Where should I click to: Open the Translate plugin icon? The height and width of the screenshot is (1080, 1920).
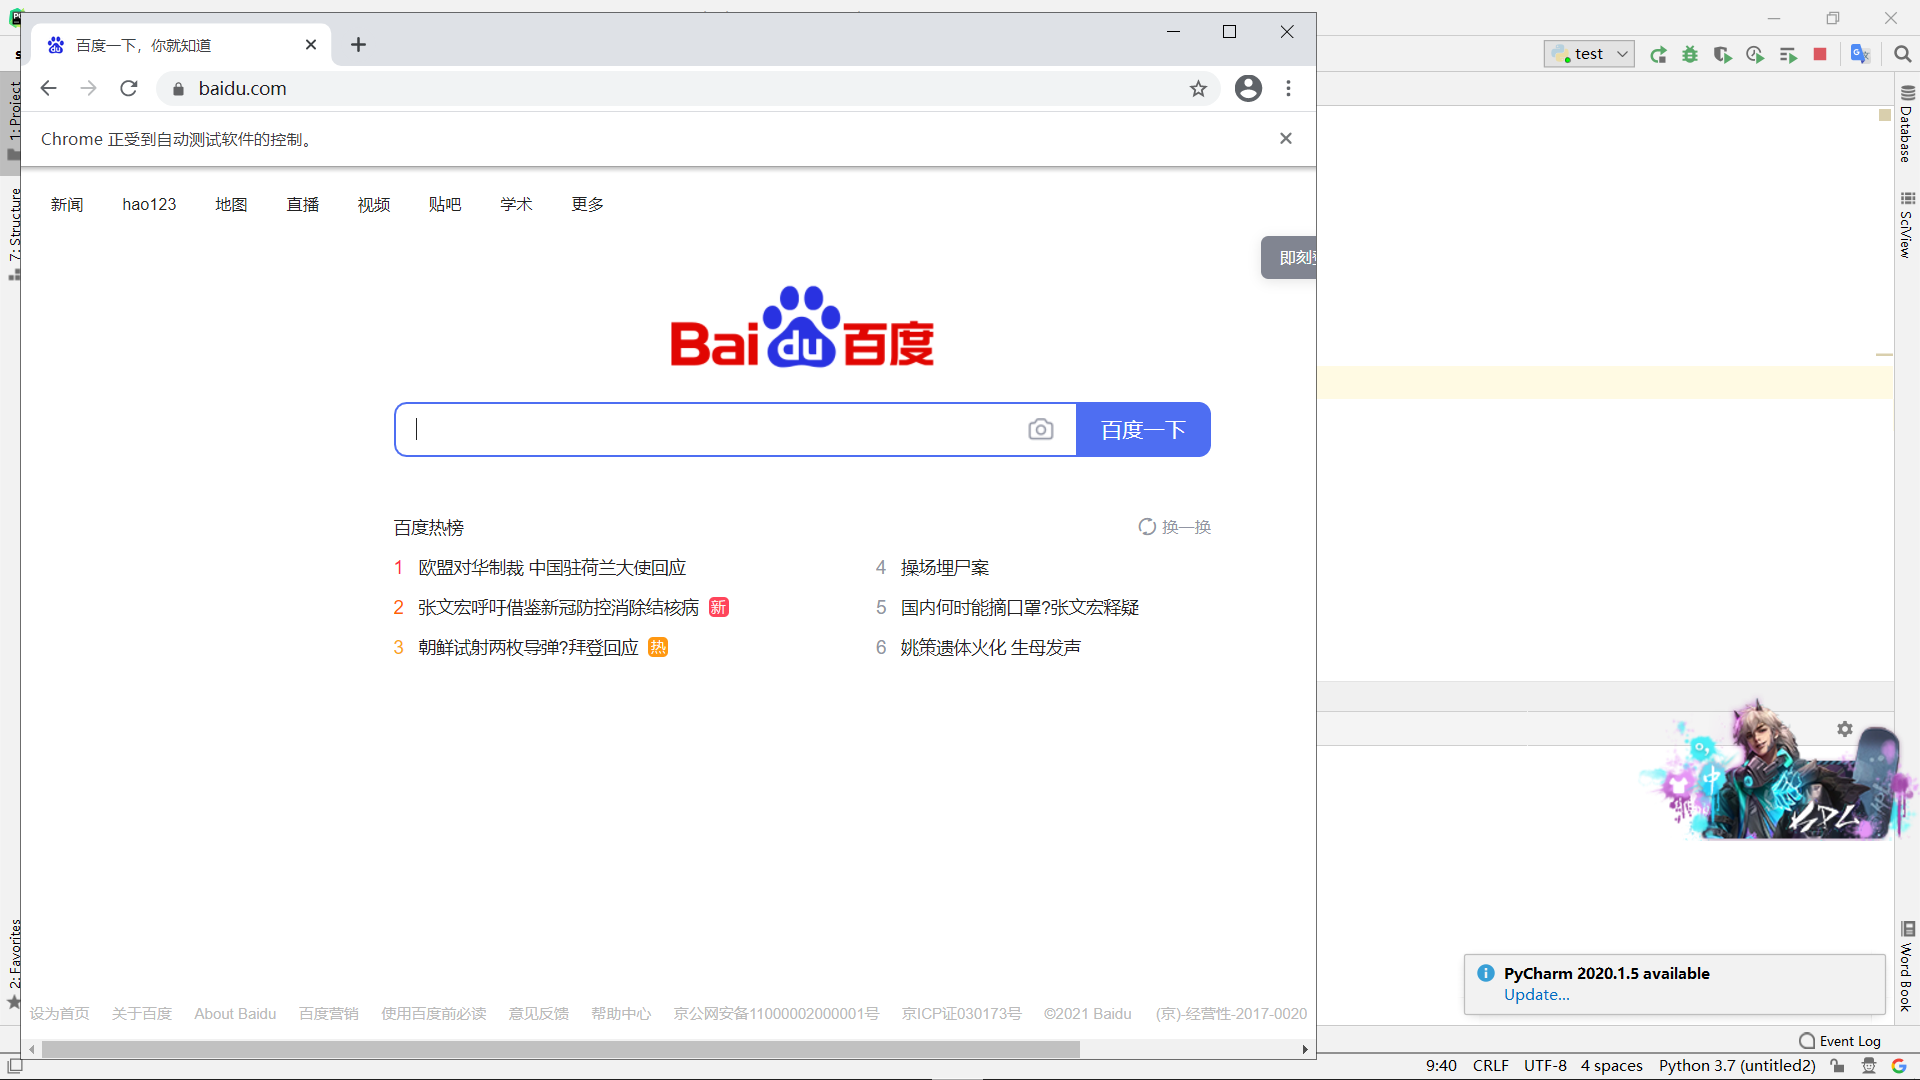point(1860,54)
